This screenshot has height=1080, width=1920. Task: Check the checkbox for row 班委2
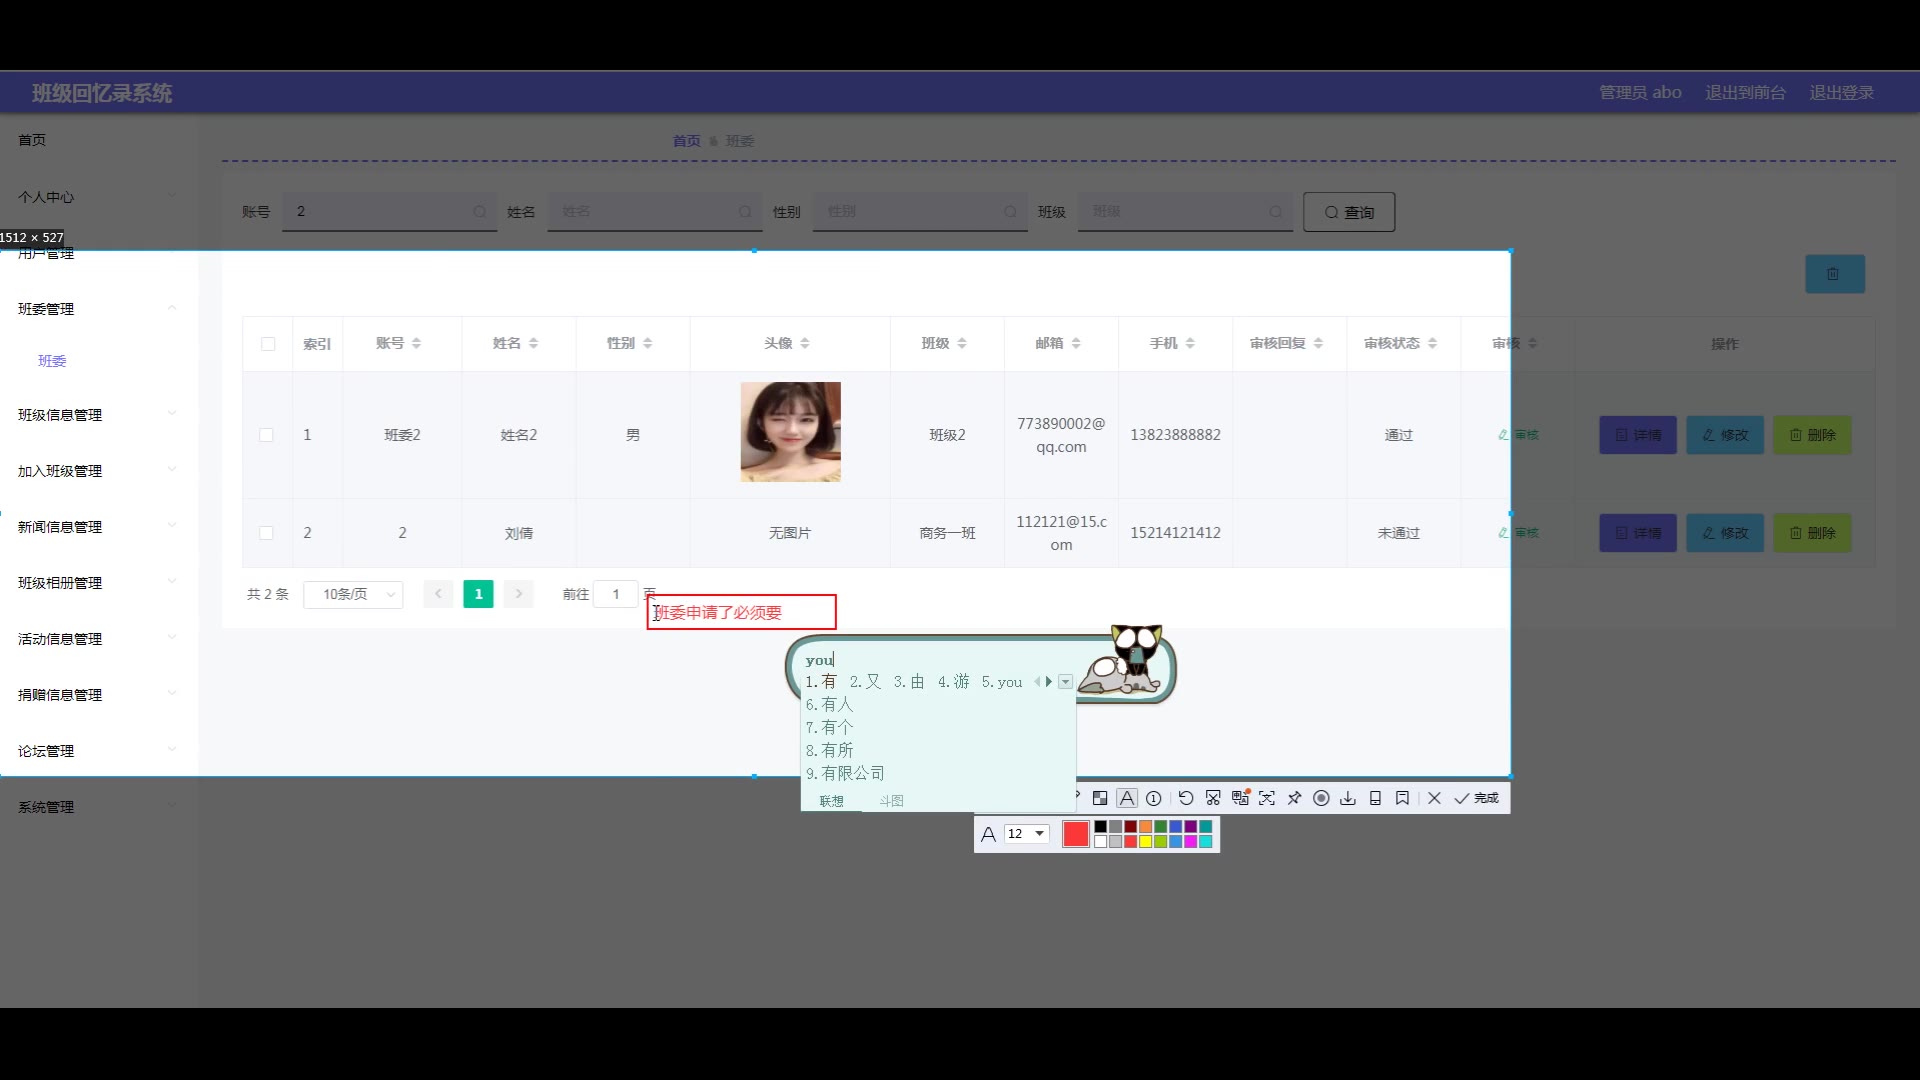(266, 435)
